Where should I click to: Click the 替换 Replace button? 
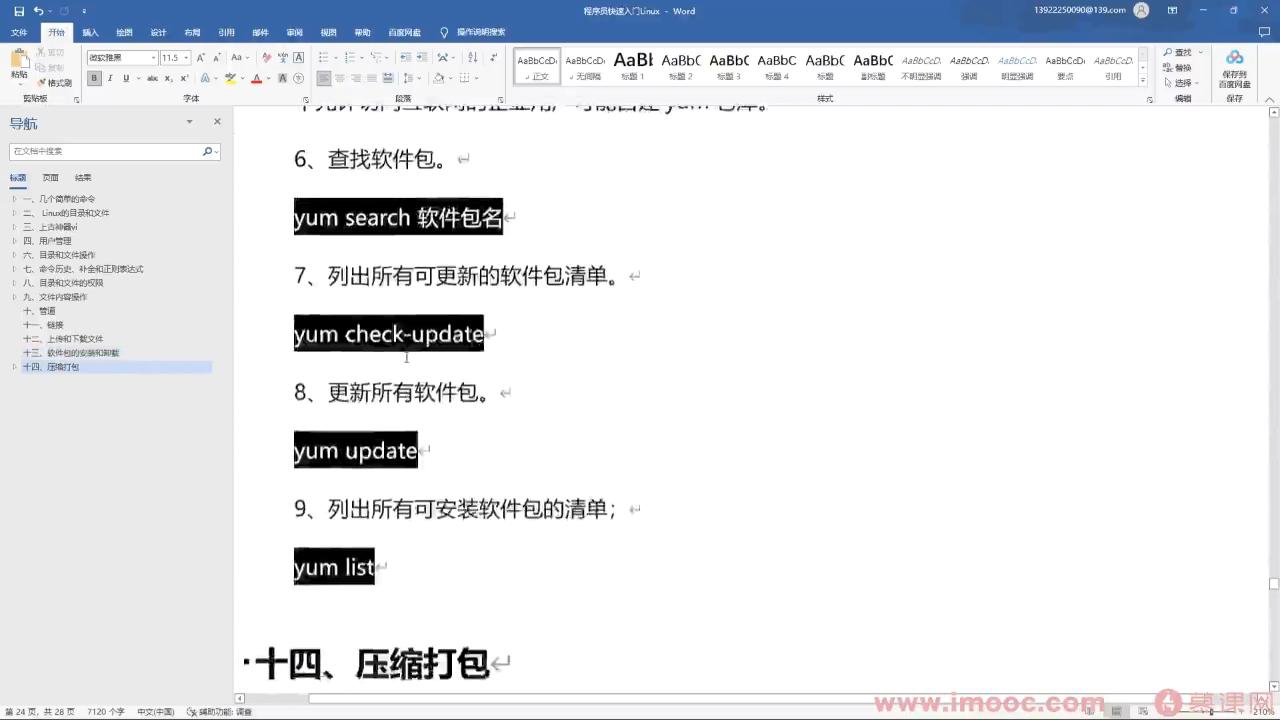(1178, 68)
